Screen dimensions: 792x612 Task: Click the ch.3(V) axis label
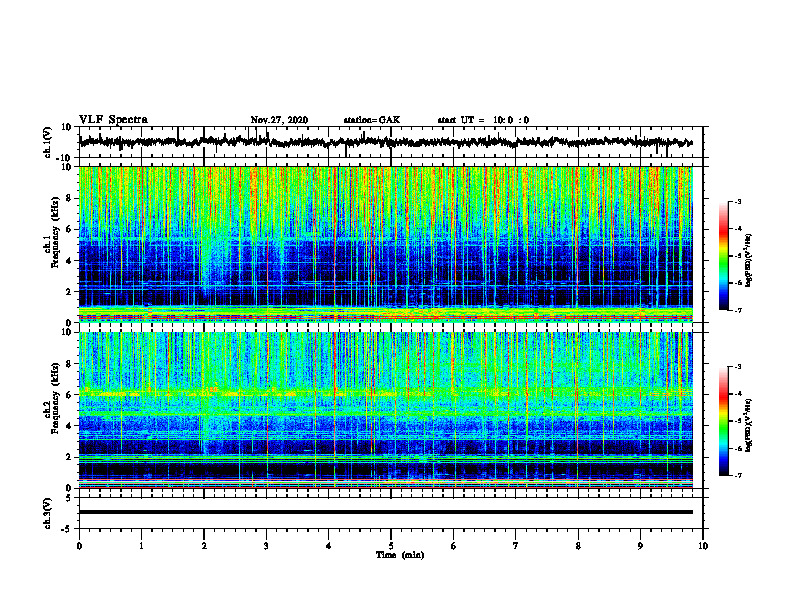click(x=48, y=513)
